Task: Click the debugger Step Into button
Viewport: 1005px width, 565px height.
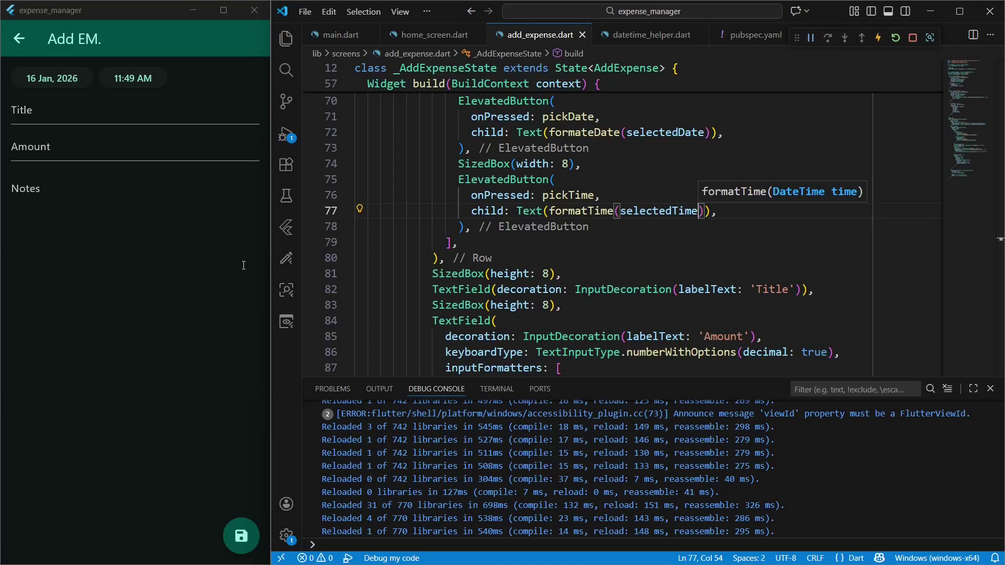Action: [x=845, y=38]
